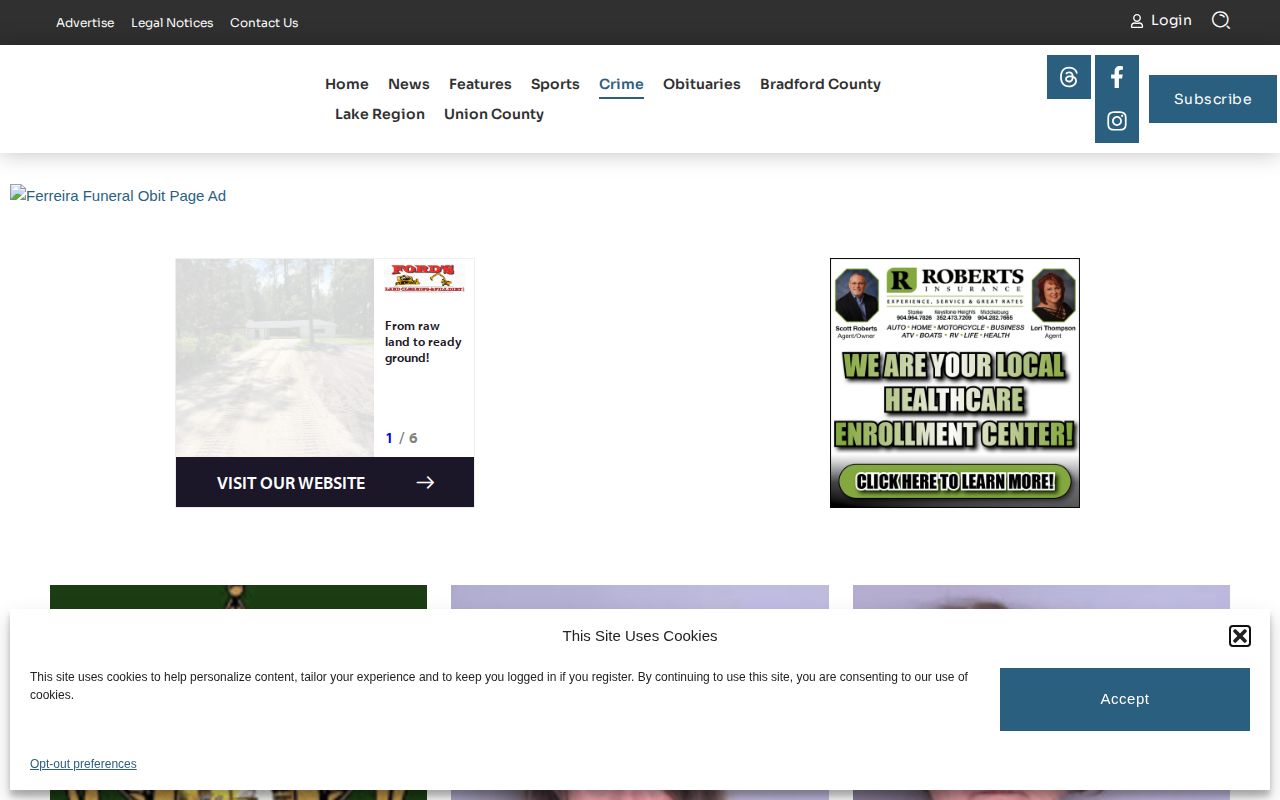Click the Ford's logo in the ad
1280x800 pixels.
click(x=424, y=278)
